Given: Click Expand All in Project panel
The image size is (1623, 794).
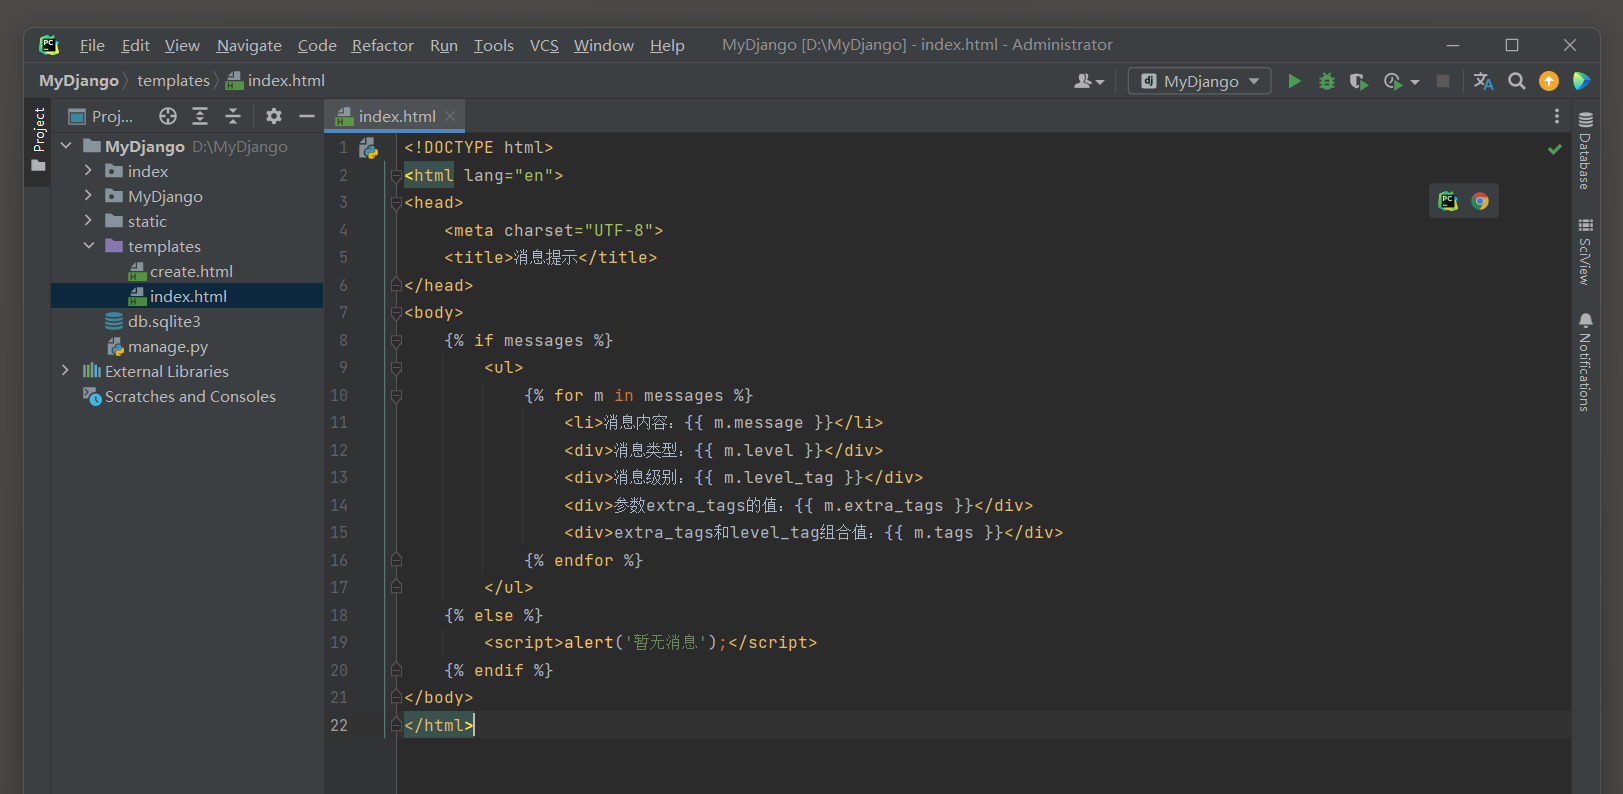Looking at the screenshot, I should tap(200, 116).
